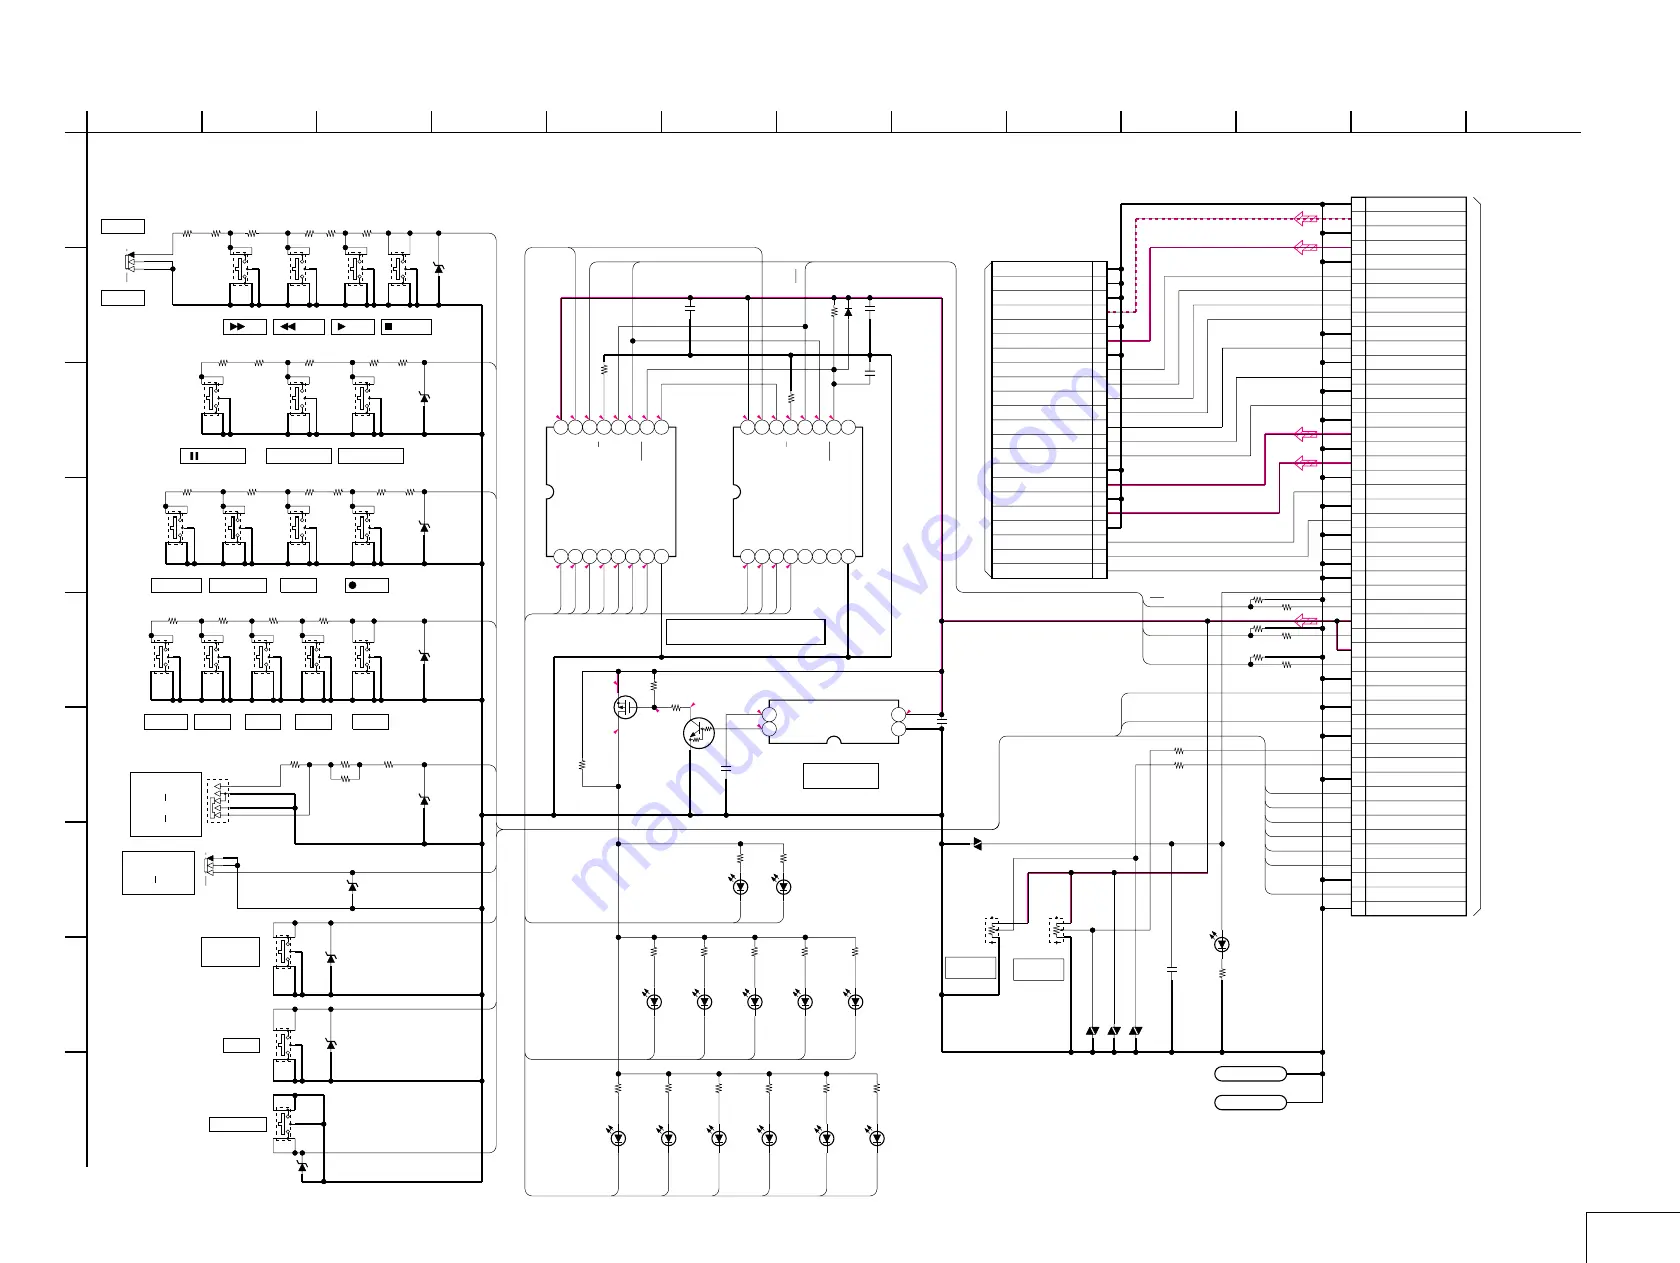Click the play triangle symbol label box
The image size is (1680, 1263).
click(352, 327)
